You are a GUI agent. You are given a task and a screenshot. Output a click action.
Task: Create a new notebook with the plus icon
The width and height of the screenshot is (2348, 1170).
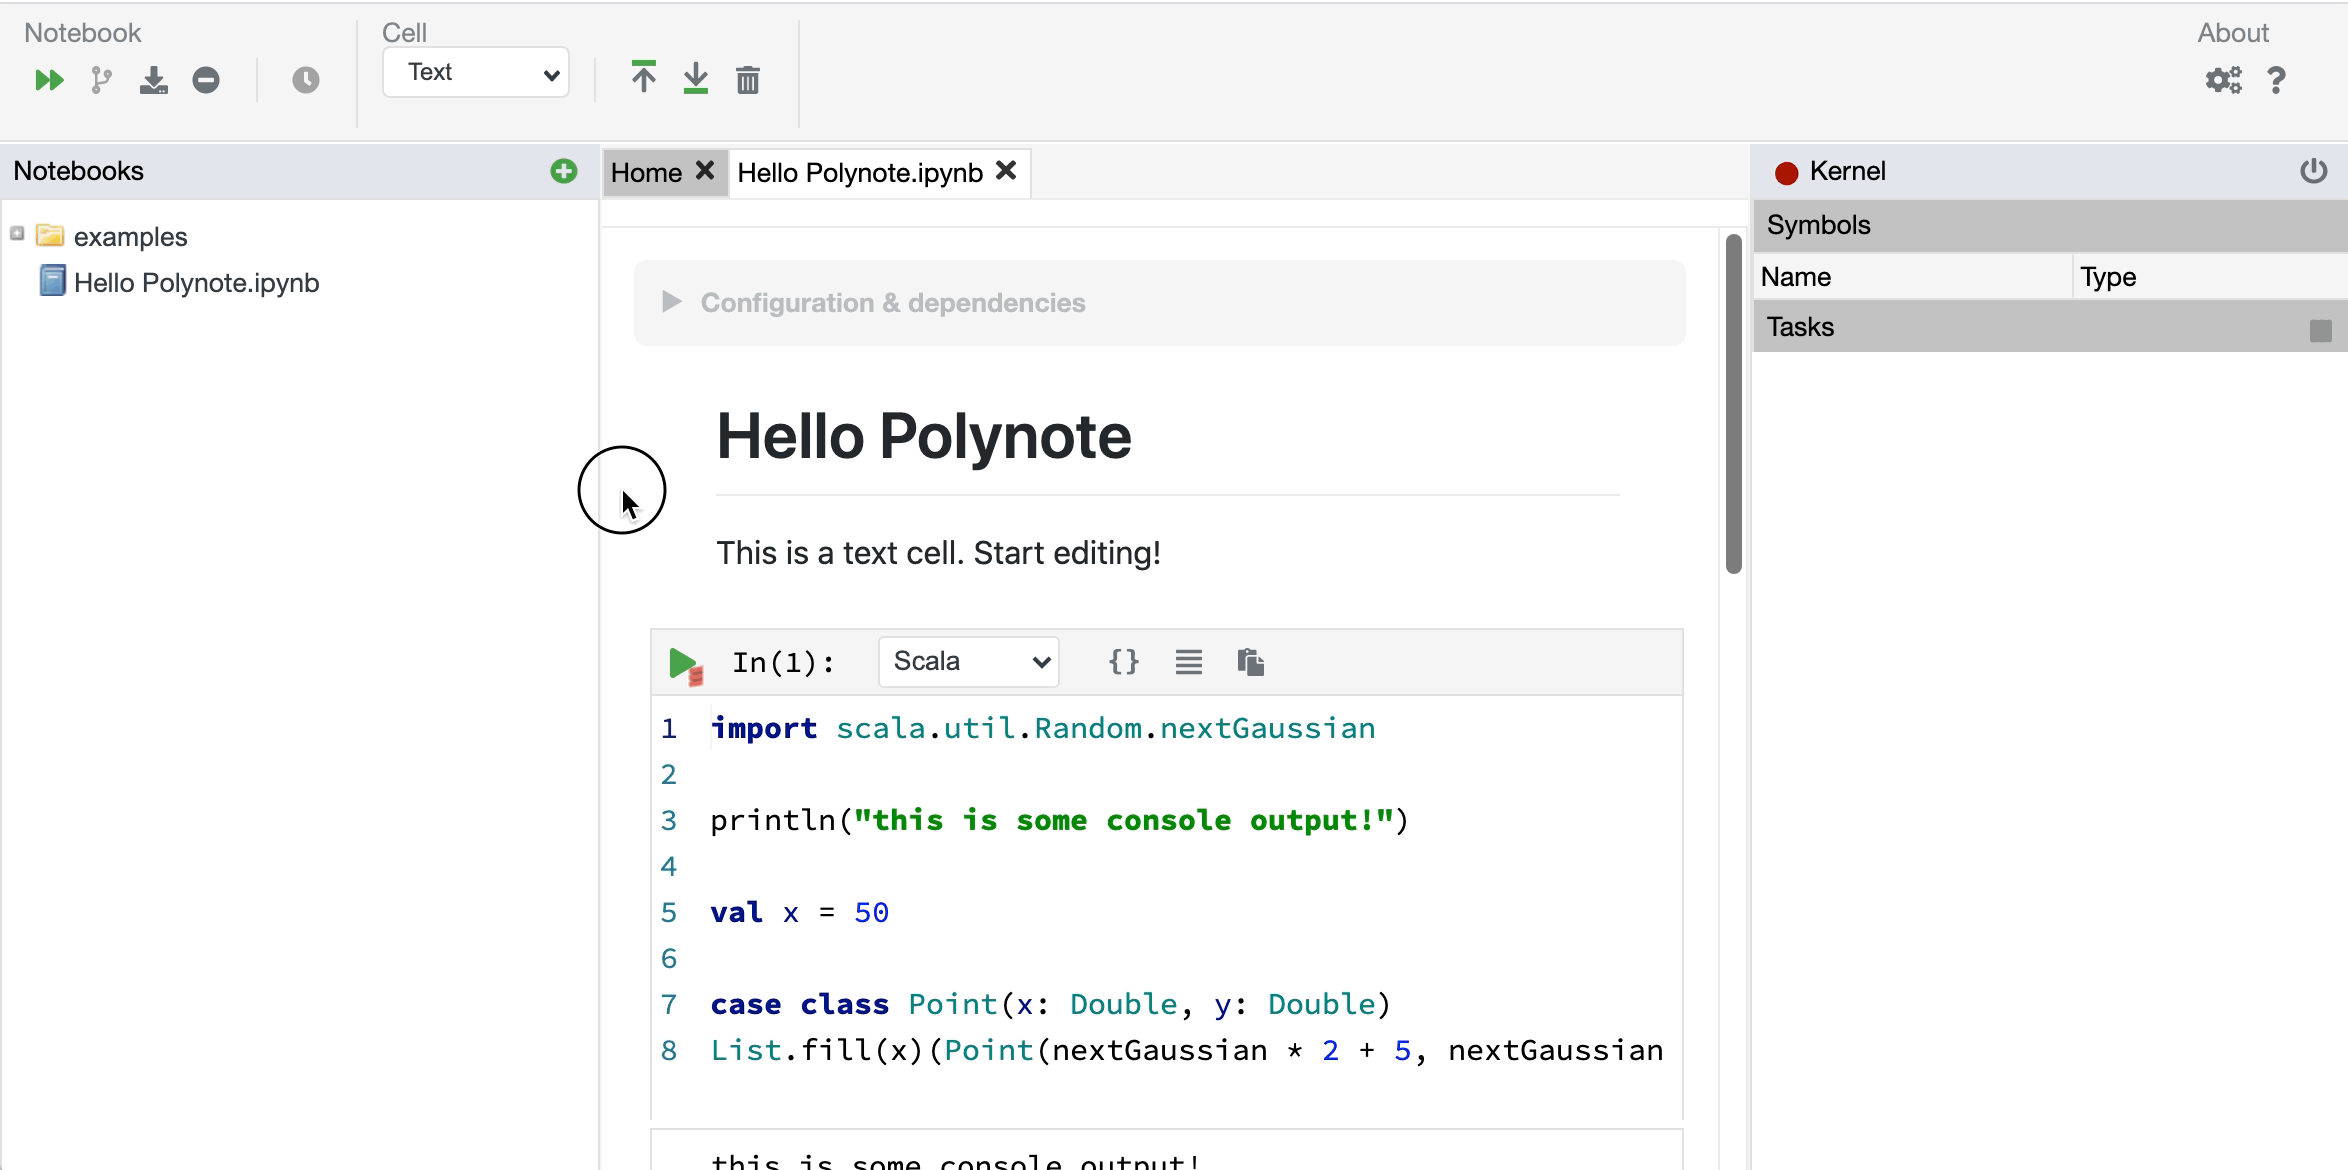click(x=564, y=171)
